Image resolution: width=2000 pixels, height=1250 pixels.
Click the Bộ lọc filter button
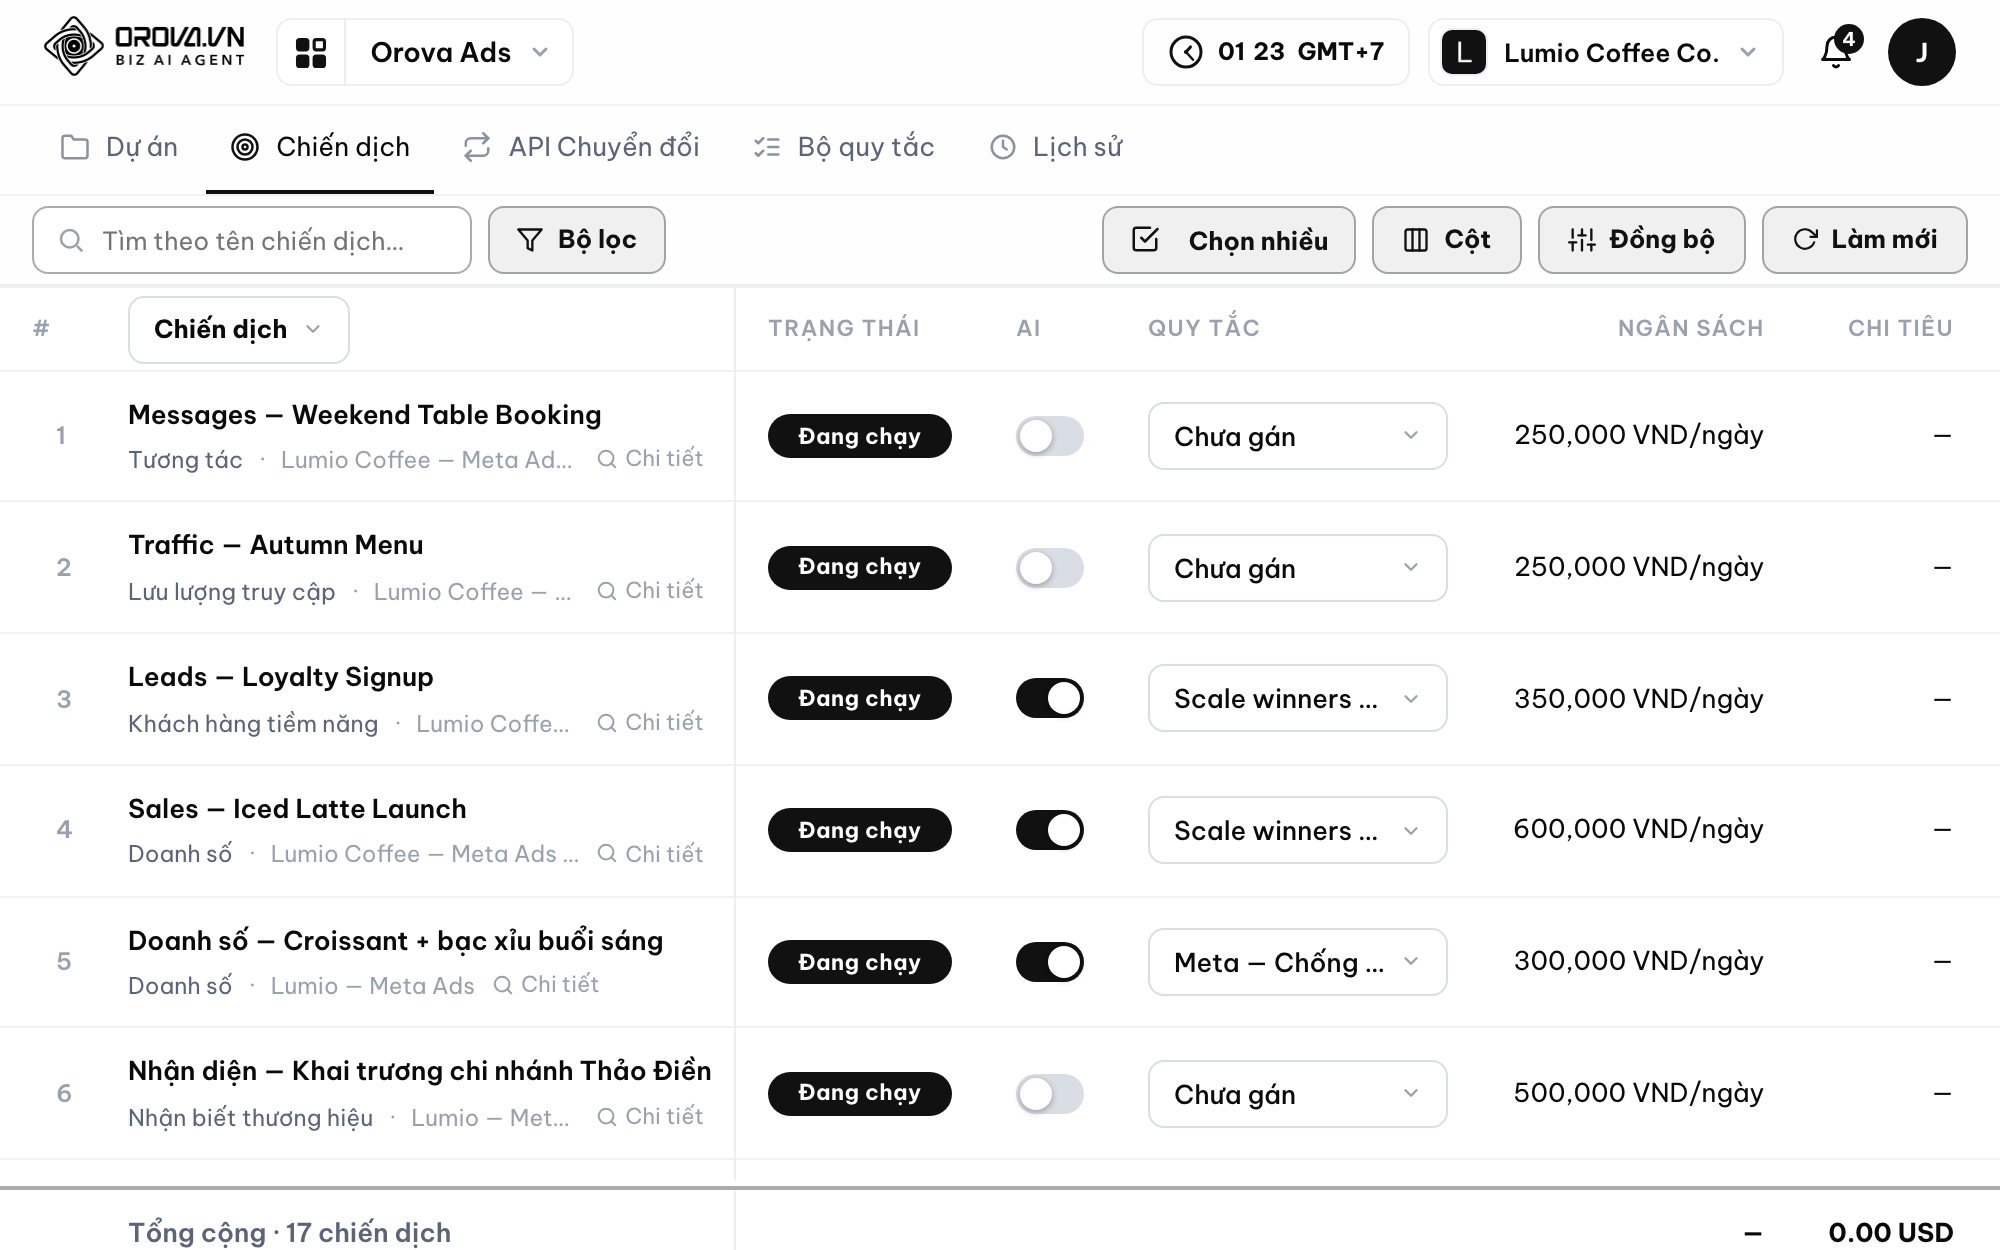click(x=577, y=240)
